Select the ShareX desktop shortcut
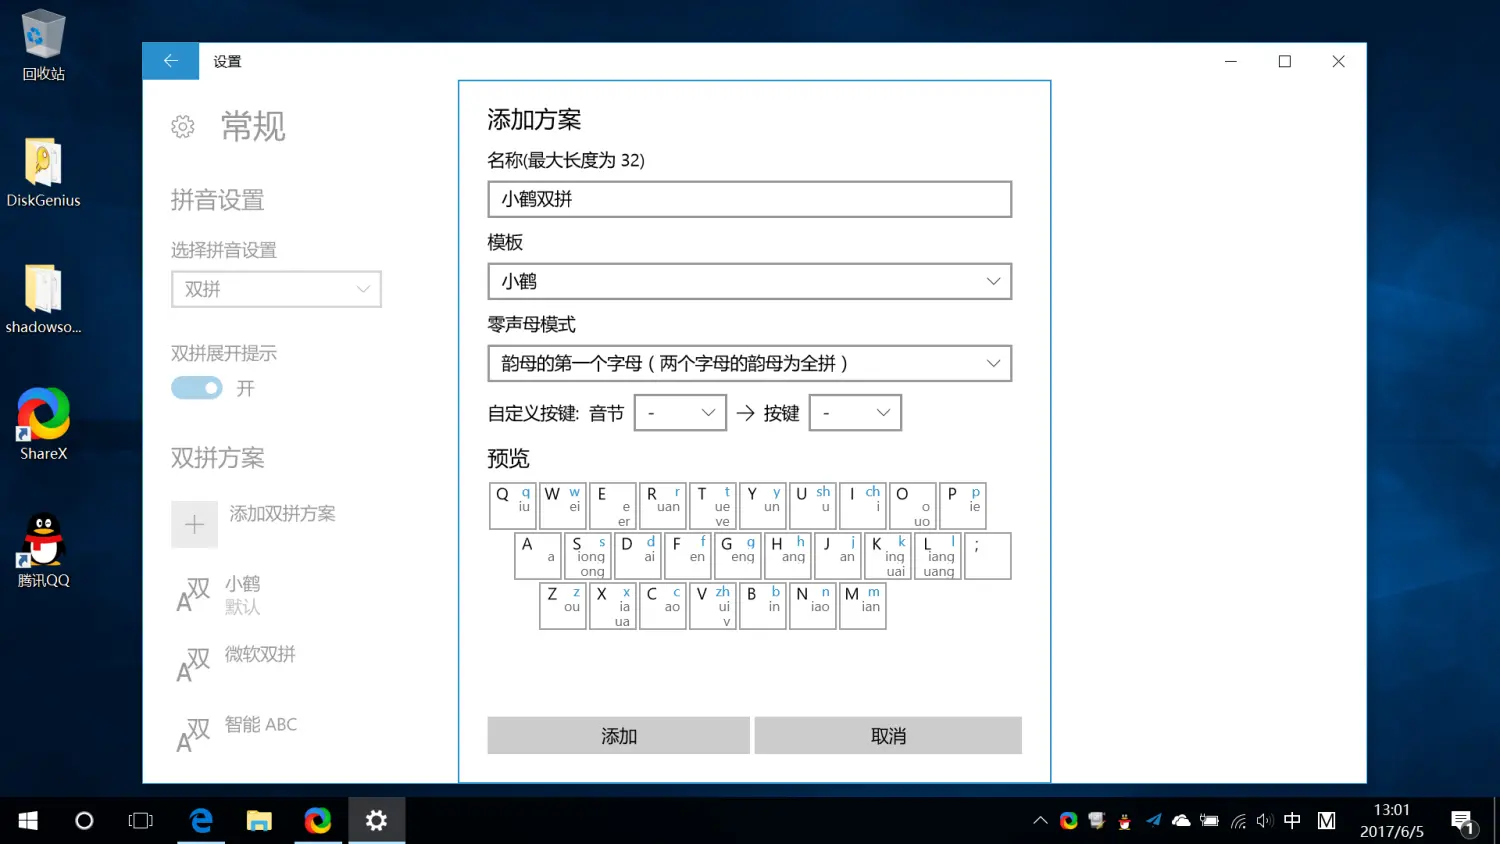1500x844 pixels. 43,425
